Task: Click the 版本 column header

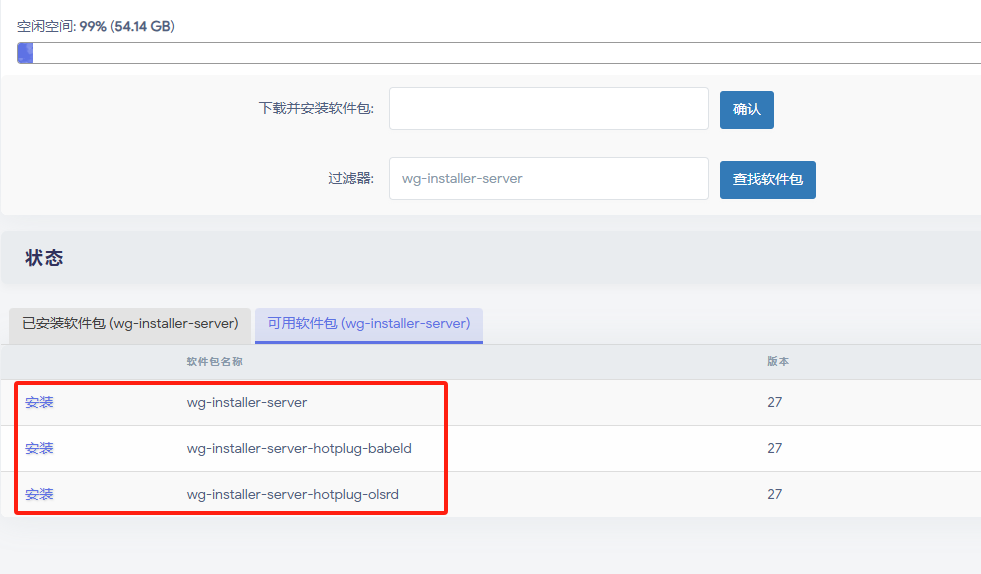Action: [778, 361]
